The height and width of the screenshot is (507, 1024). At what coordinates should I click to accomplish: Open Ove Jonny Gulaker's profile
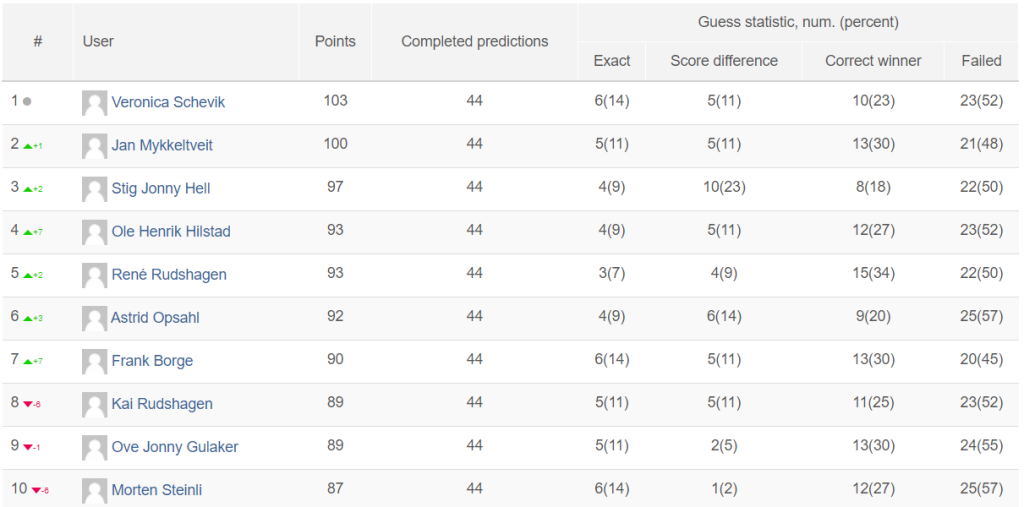pyautogui.click(x=175, y=448)
